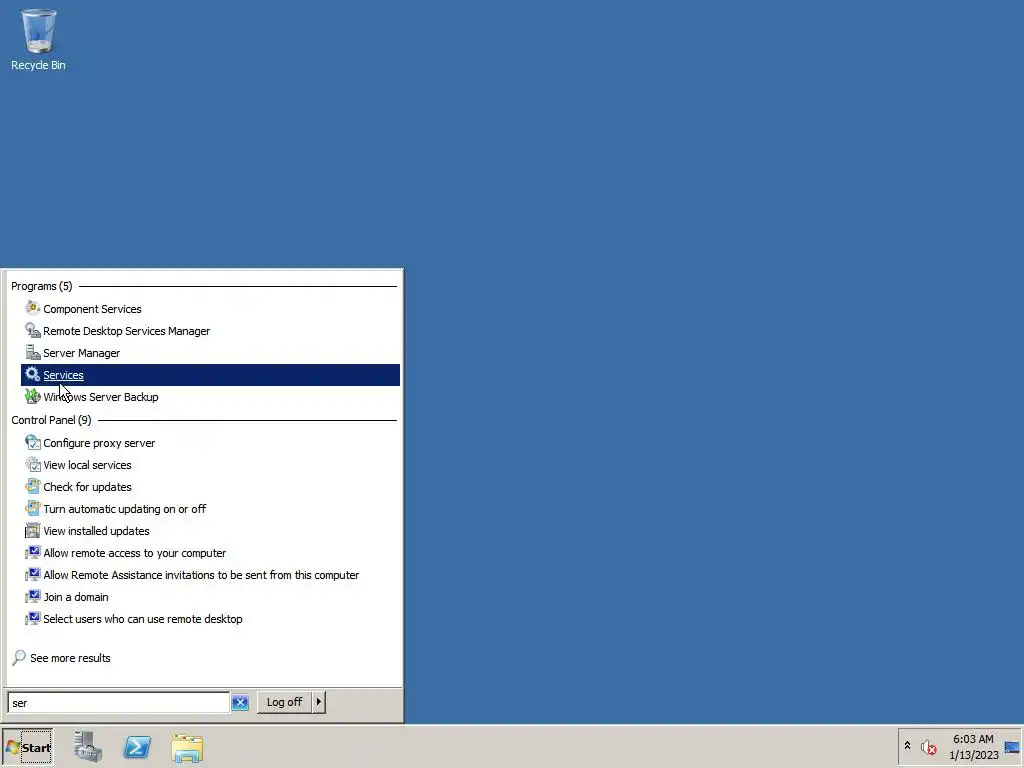Viewport: 1024px width, 768px height.
Task: Click the Windows Server Backup icon
Action: tap(33, 396)
